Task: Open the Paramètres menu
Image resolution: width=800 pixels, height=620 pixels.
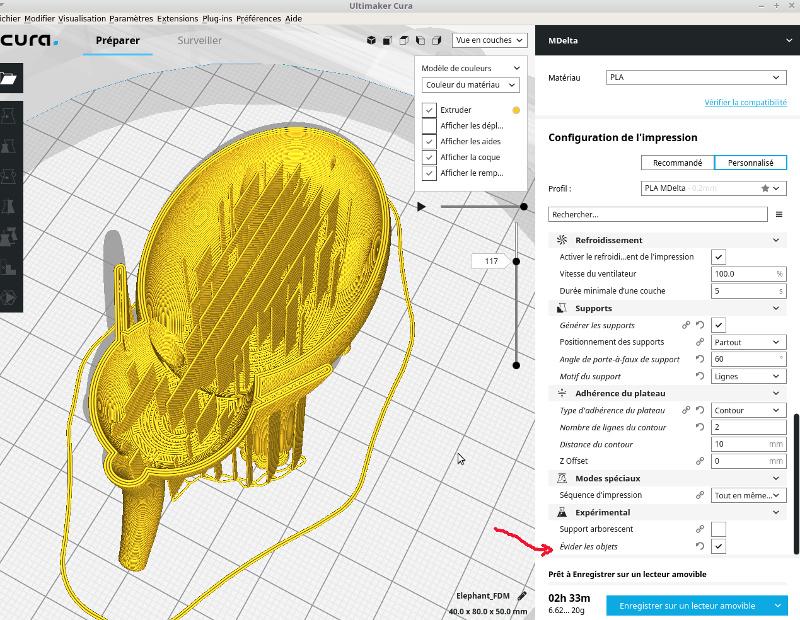Action: click(x=131, y=18)
